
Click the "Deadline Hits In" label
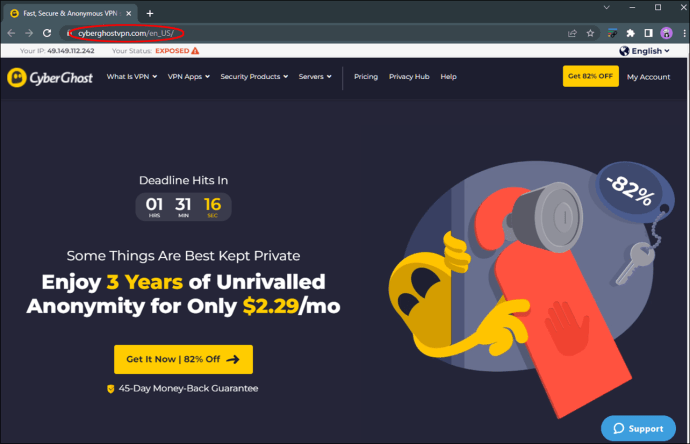(x=184, y=180)
